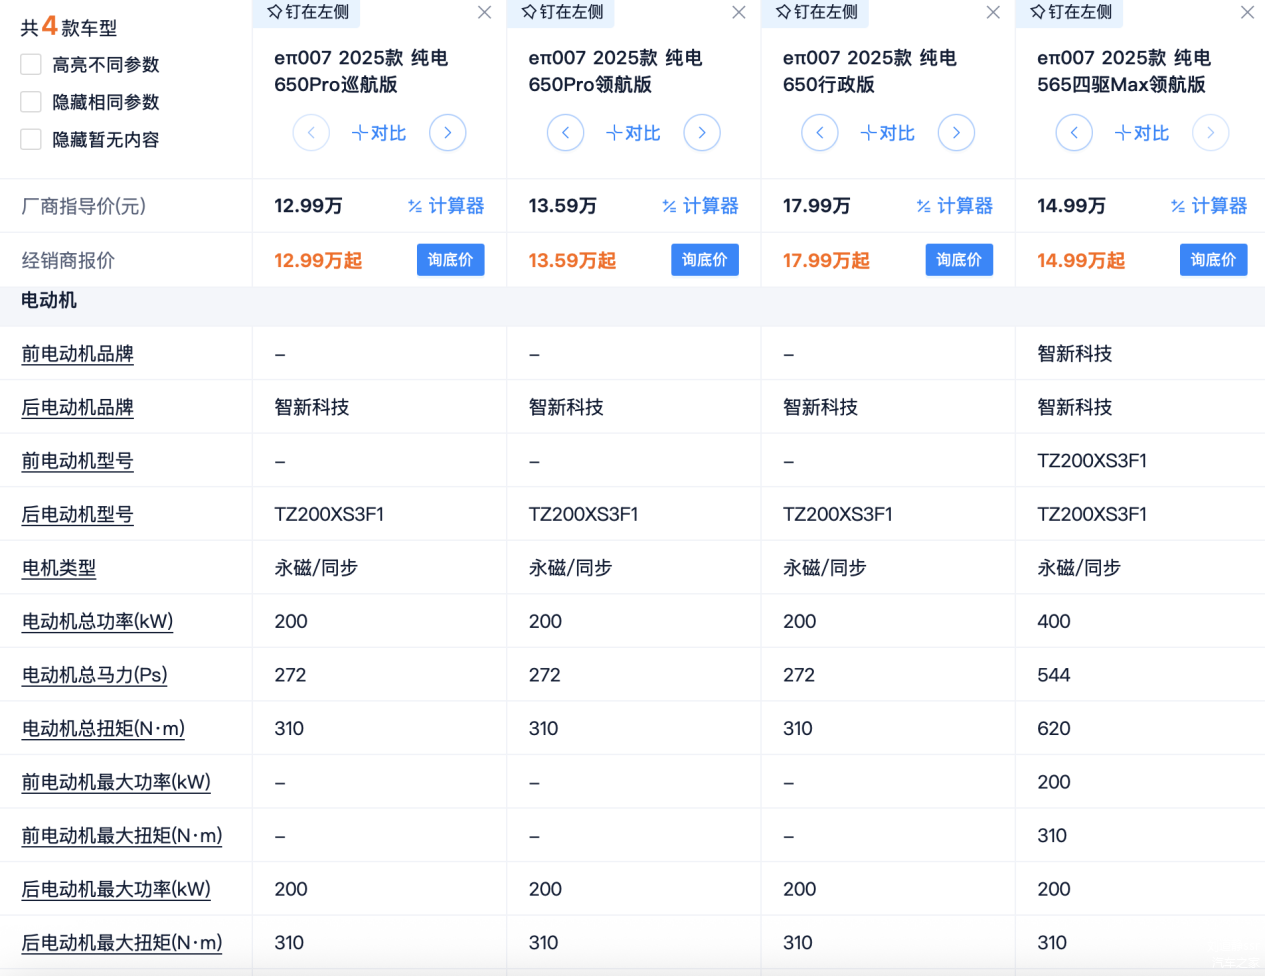1265x976 pixels.
Task: Add 650Pro领航版 to 对比 comparison
Action: click(x=633, y=133)
